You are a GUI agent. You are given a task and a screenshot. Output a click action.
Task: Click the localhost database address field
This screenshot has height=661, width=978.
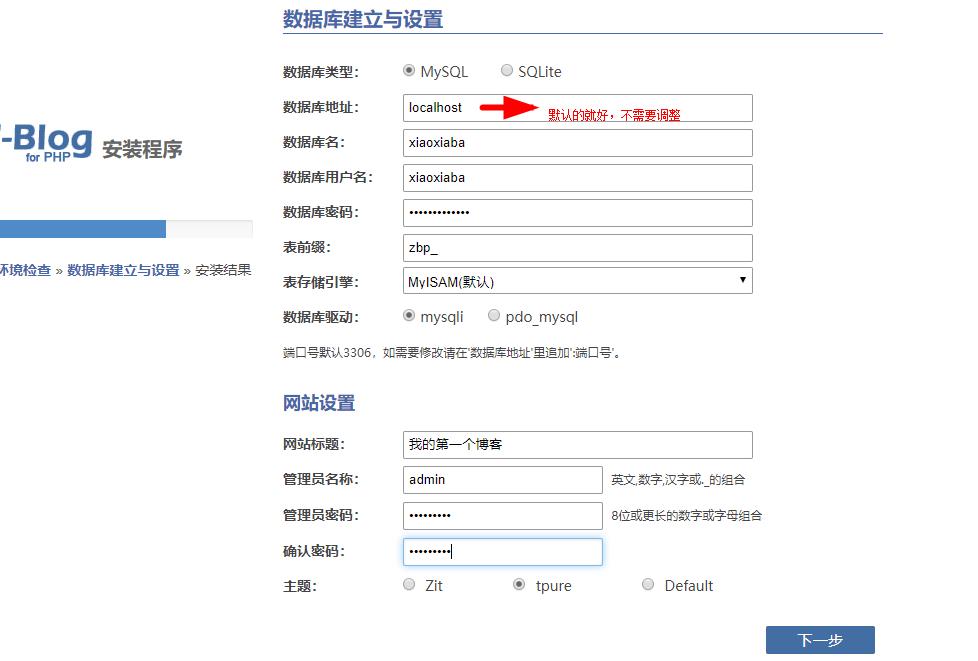(x=500, y=107)
